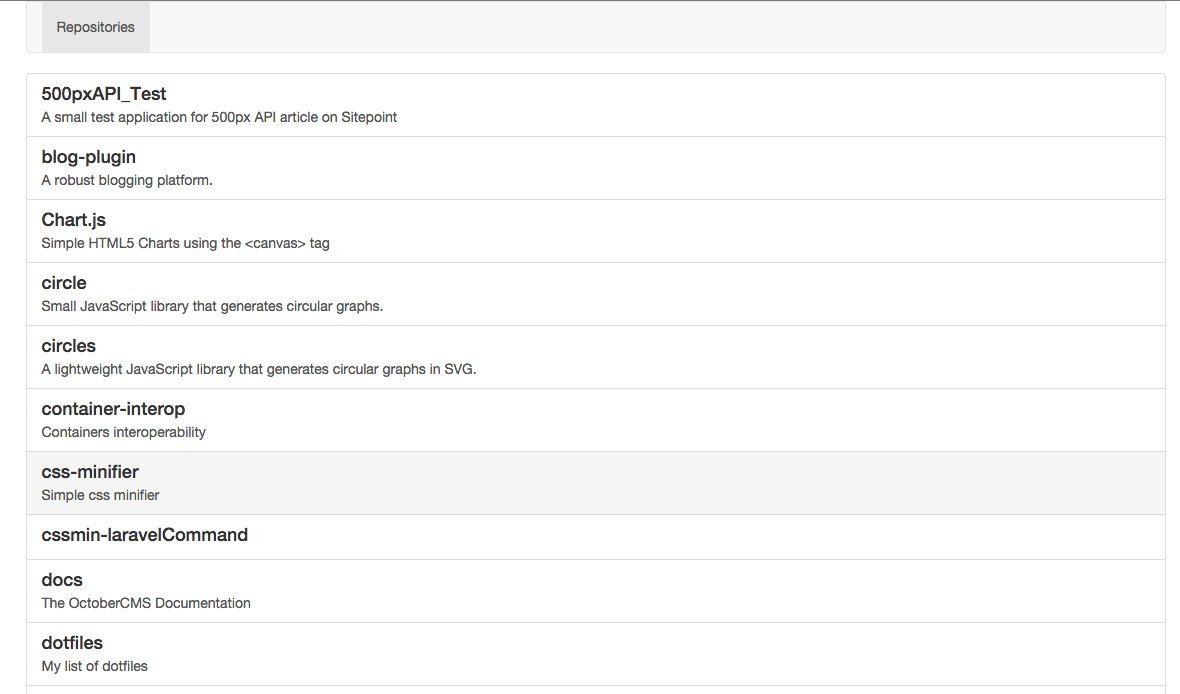Open the cssmin-laravelCommand repository
This screenshot has height=694, width=1180.
click(x=145, y=535)
